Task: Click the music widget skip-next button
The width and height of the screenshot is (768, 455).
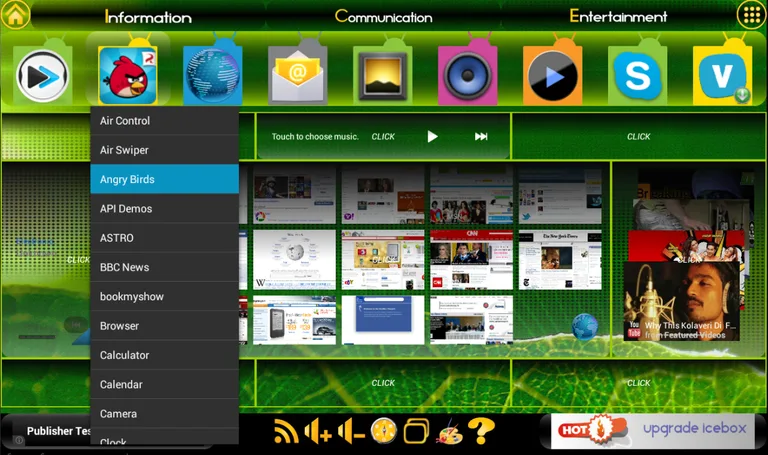Action: click(481, 137)
